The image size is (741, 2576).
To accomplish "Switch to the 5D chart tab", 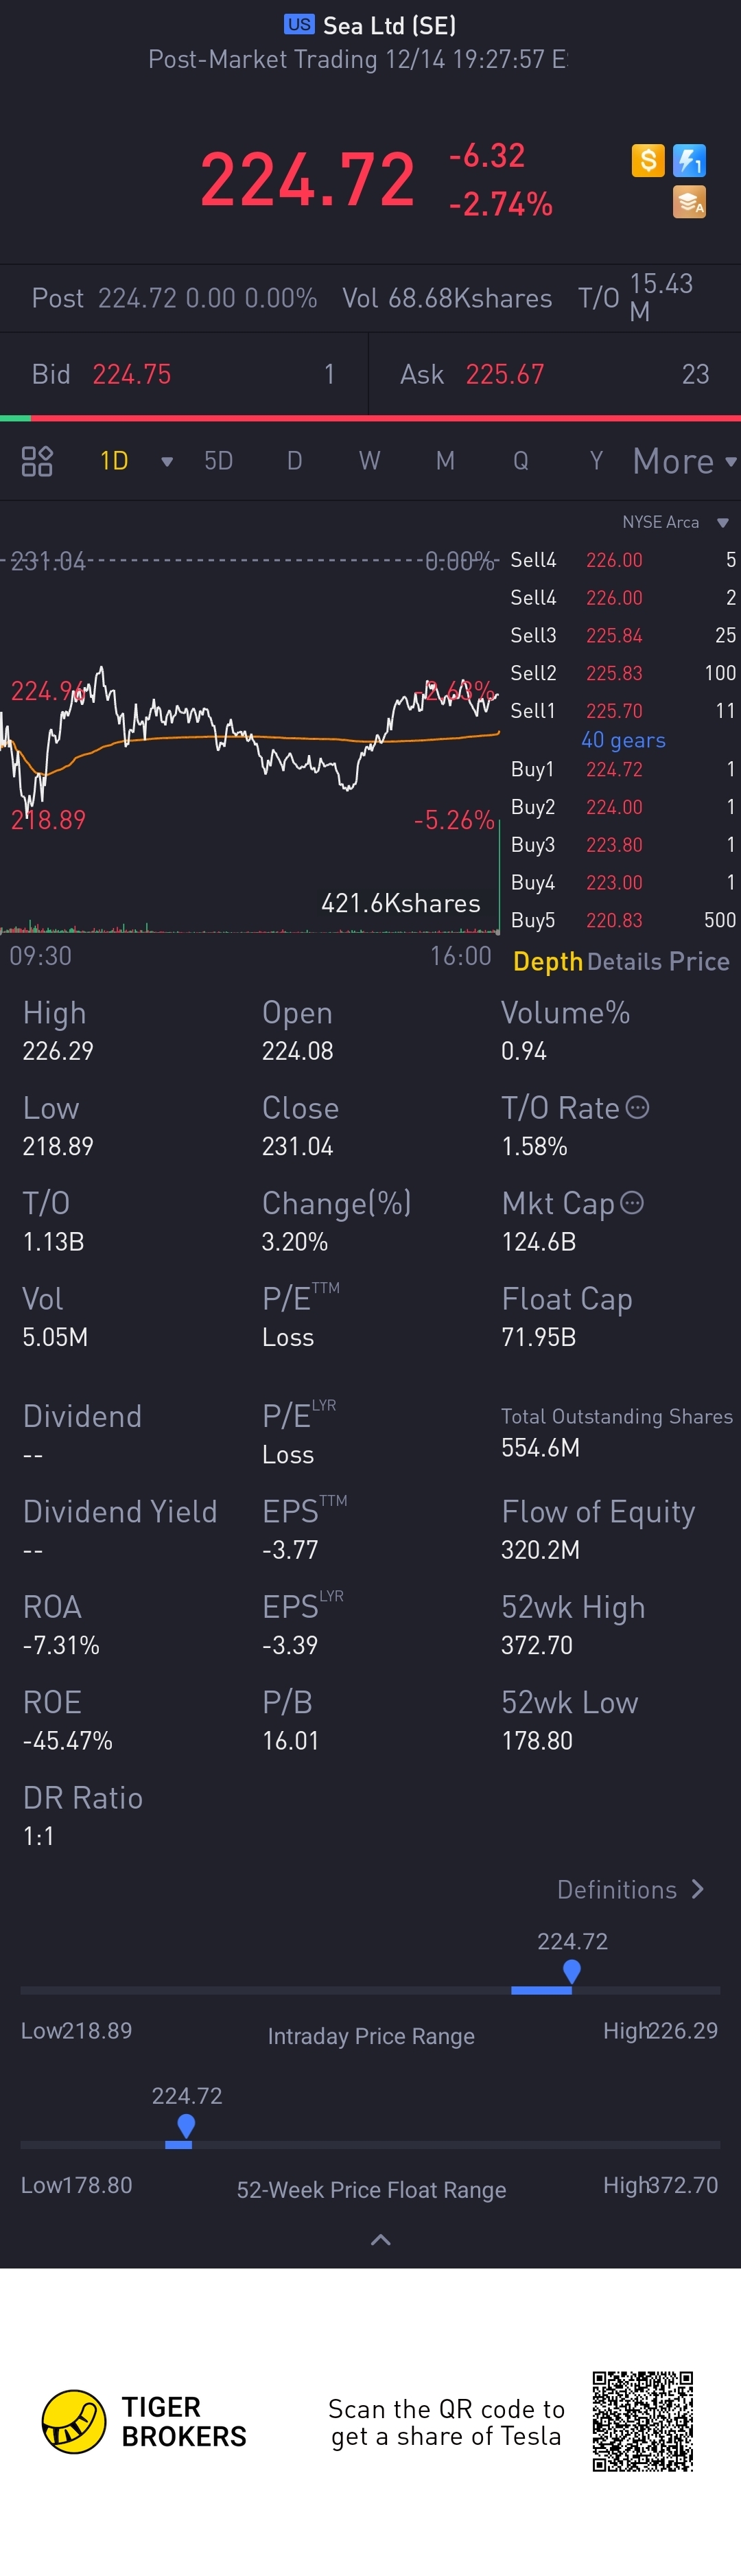I will point(218,461).
